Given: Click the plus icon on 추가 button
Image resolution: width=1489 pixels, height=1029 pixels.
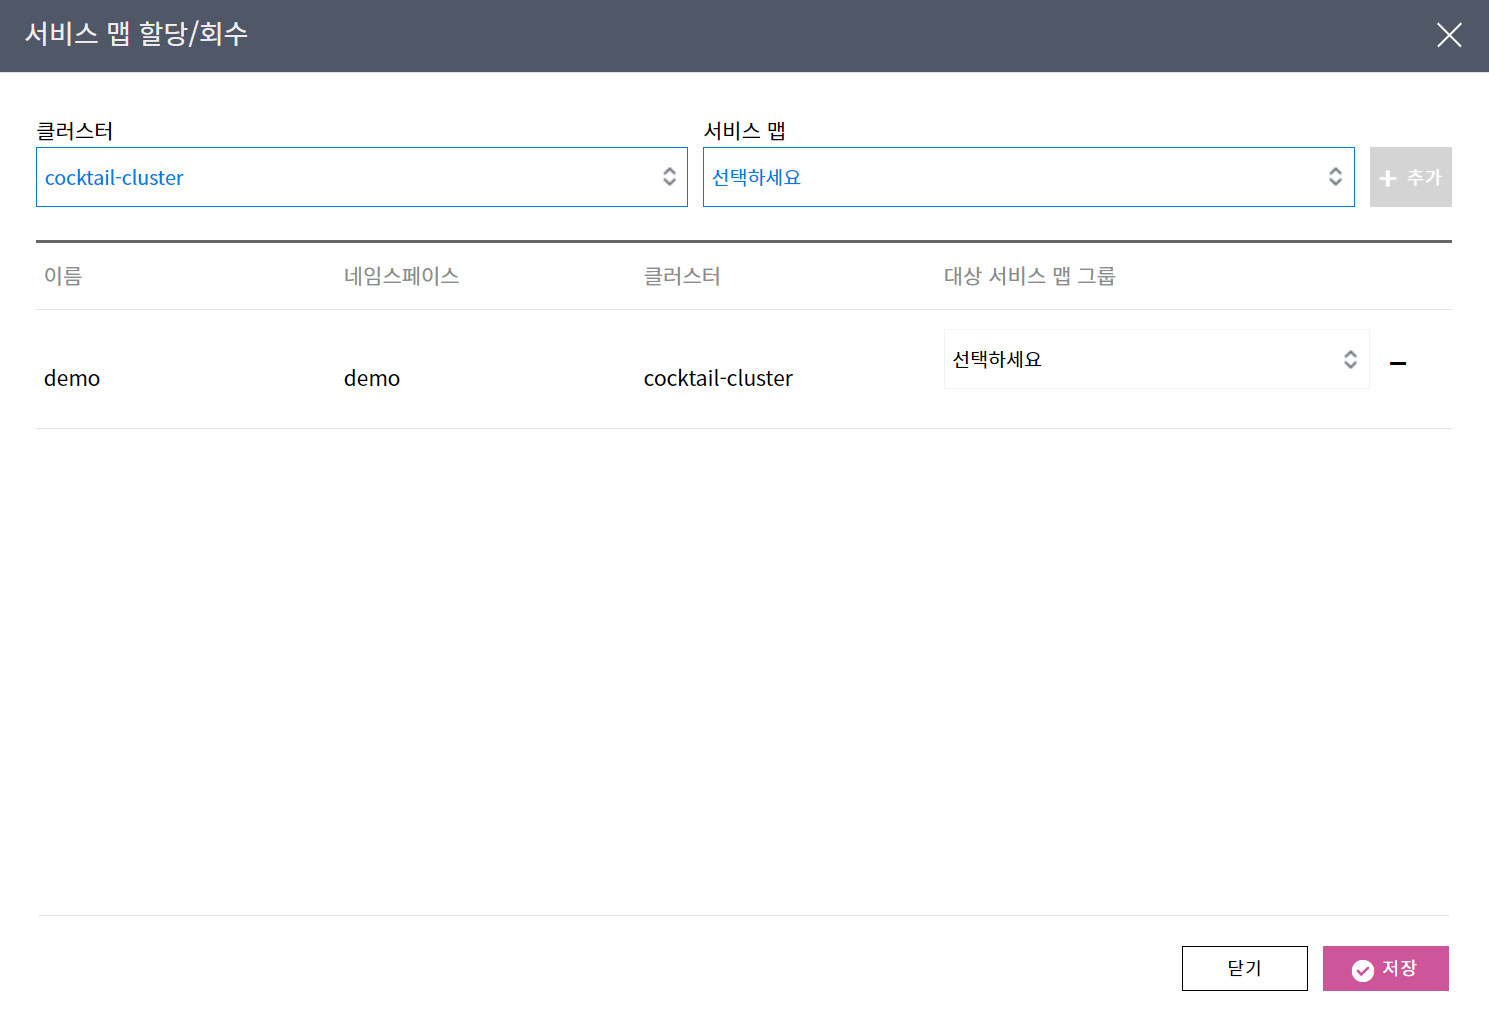Looking at the screenshot, I should [x=1387, y=179].
